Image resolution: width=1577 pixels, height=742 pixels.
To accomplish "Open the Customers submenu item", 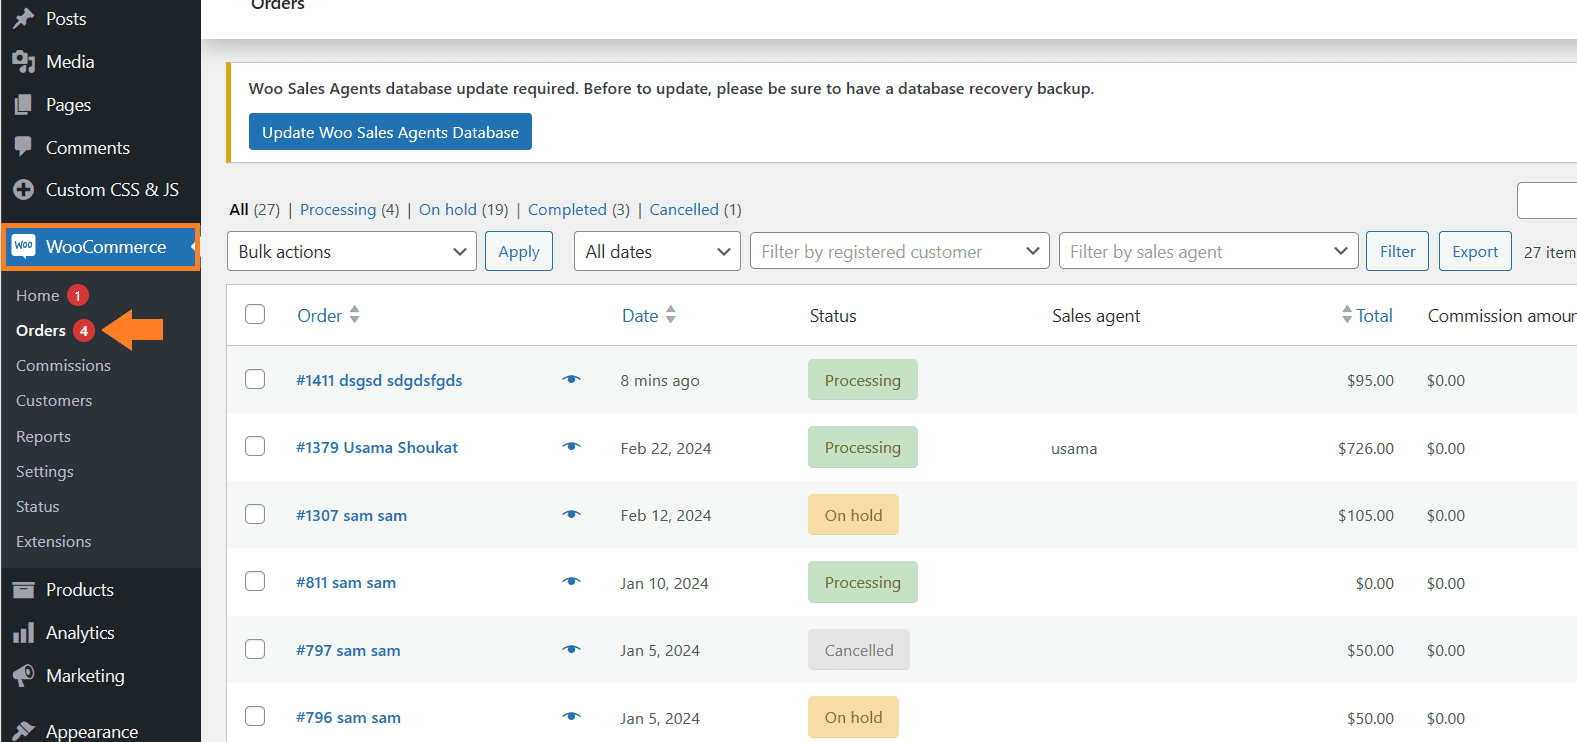I will click(x=54, y=401).
